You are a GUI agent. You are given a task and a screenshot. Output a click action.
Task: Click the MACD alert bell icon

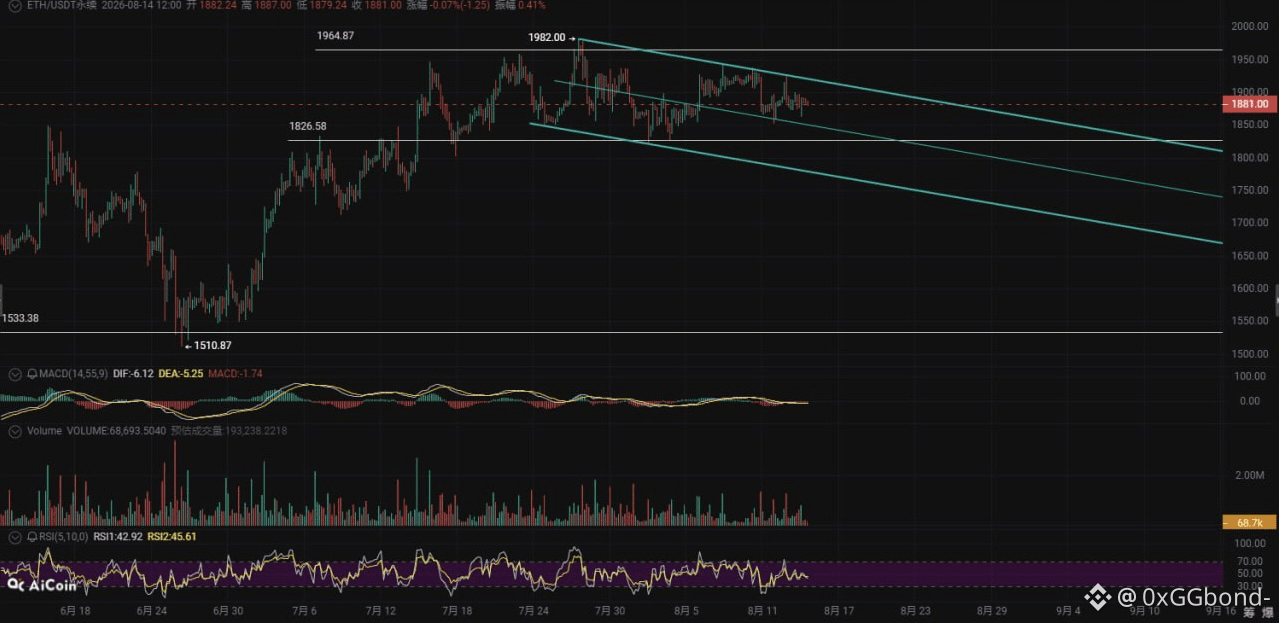pos(31,374)
